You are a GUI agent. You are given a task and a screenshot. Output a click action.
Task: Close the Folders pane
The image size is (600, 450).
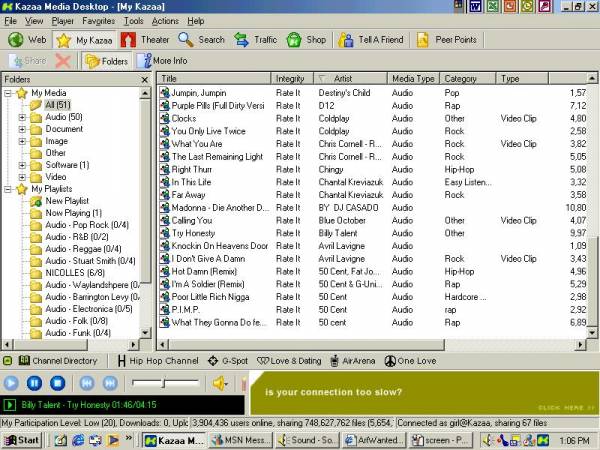145,80
